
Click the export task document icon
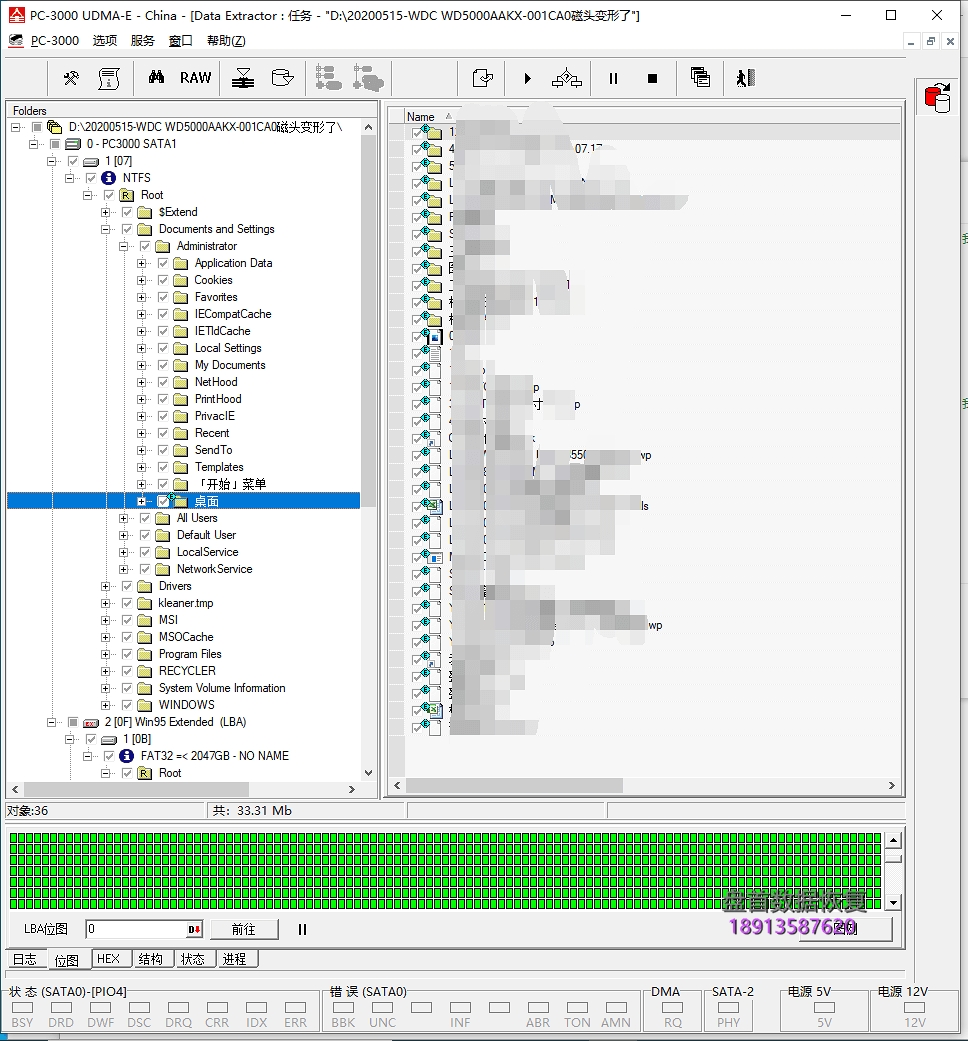(483, 78)
